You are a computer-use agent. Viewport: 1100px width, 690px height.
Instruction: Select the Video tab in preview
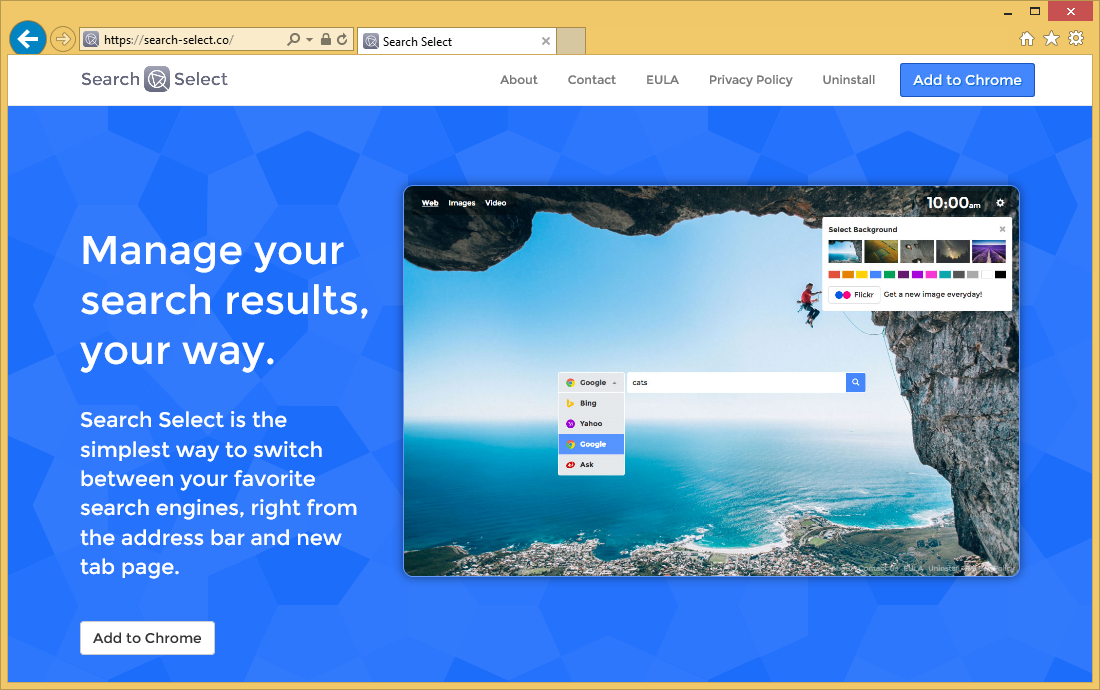pyautogui.click(x=495, y=203)
